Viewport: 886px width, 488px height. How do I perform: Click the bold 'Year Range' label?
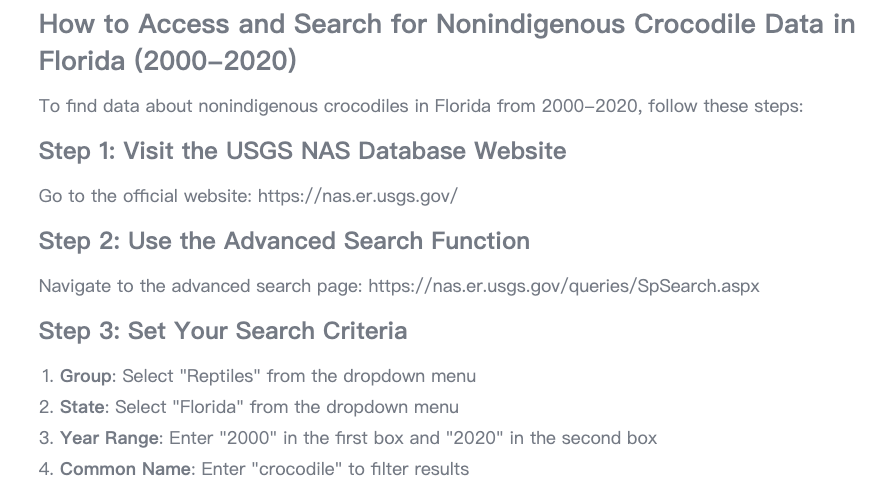click(x=111, y=438)
